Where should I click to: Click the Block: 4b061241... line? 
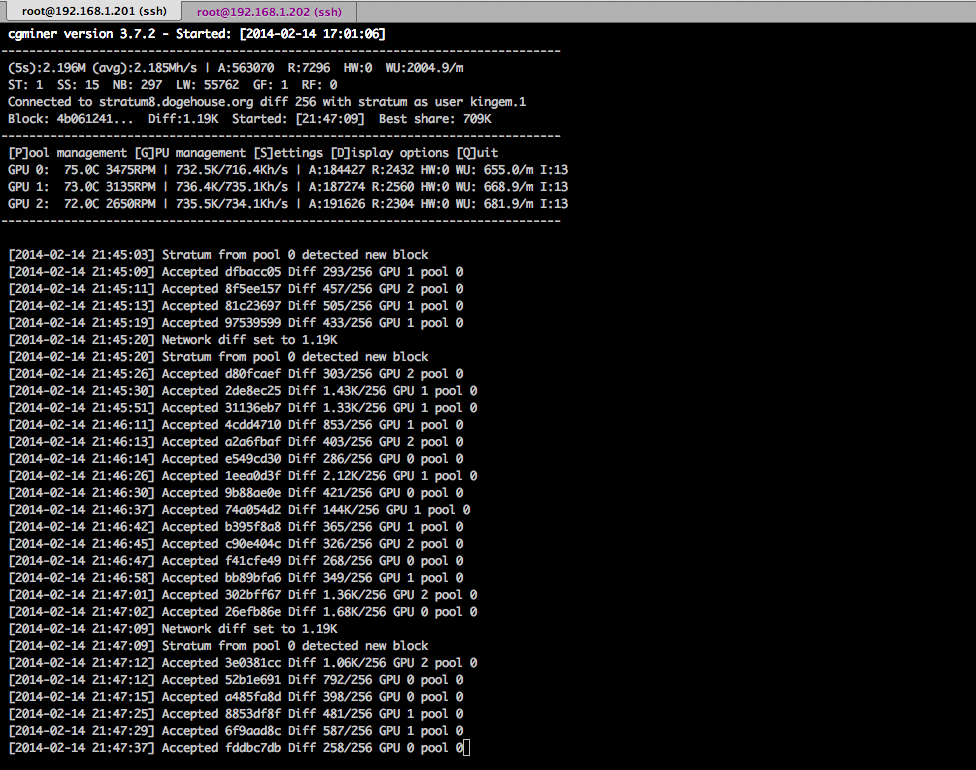coord(250,119)
